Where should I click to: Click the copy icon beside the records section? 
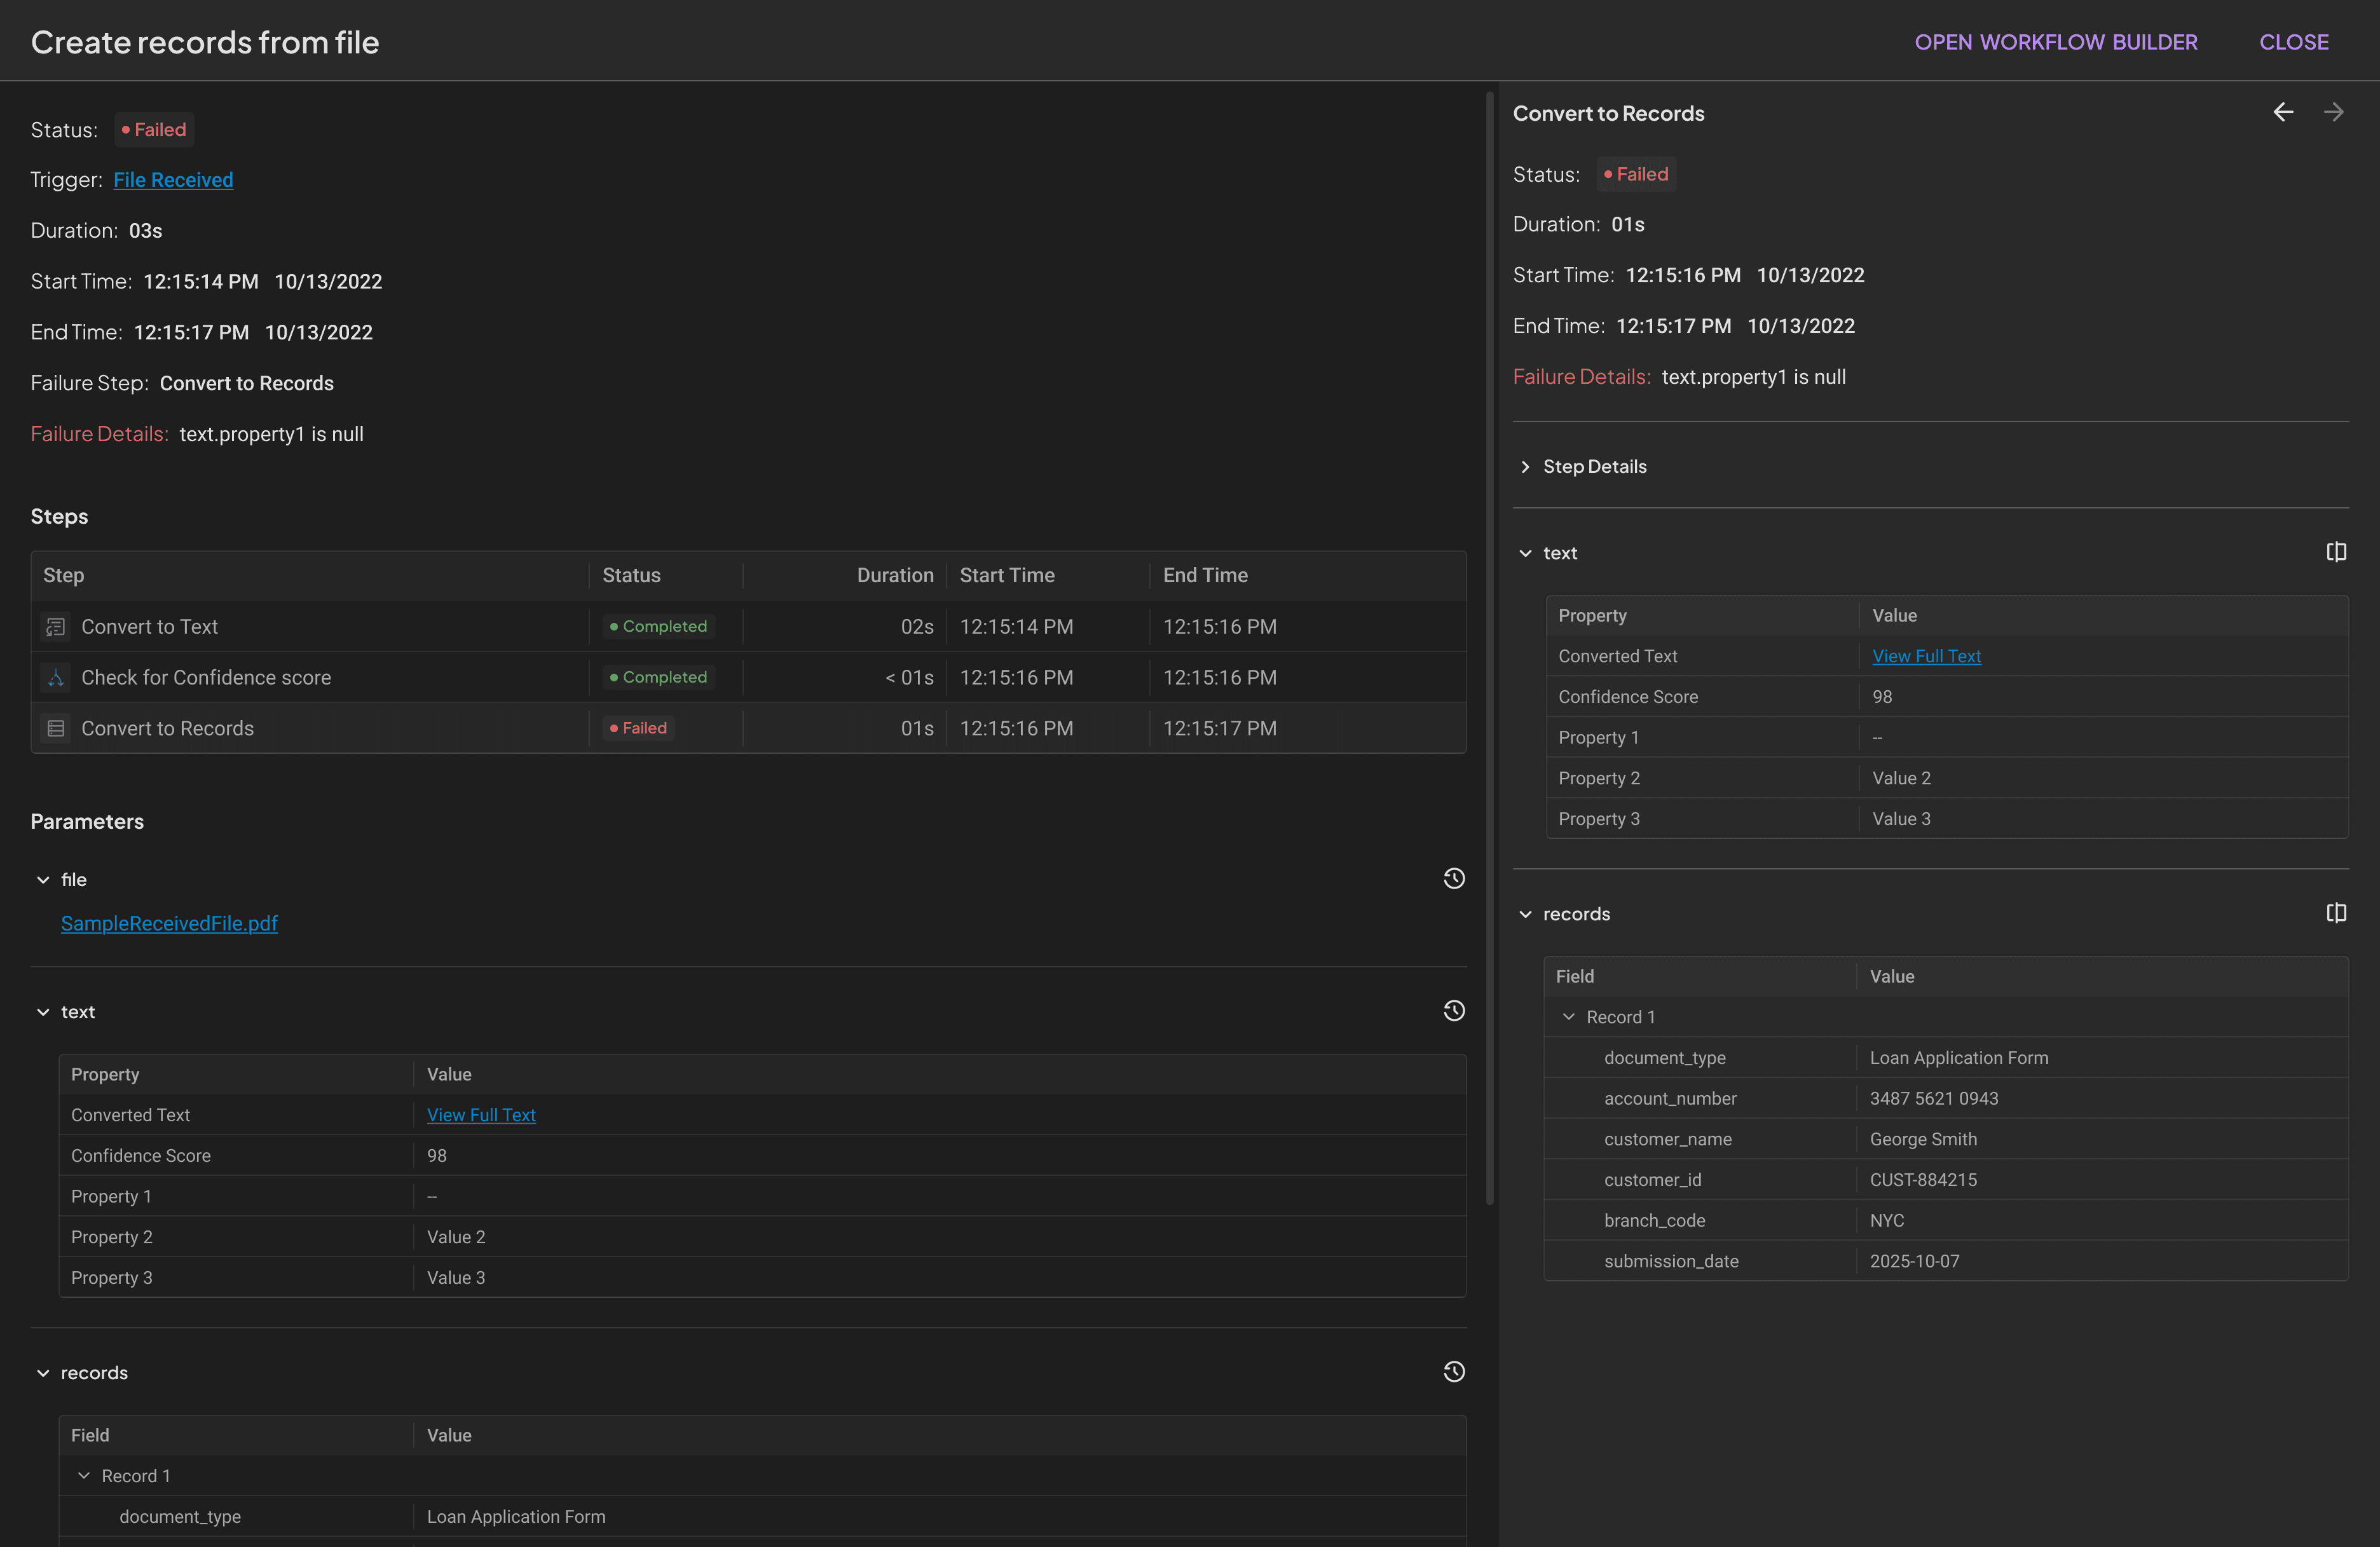[2336, 912]
